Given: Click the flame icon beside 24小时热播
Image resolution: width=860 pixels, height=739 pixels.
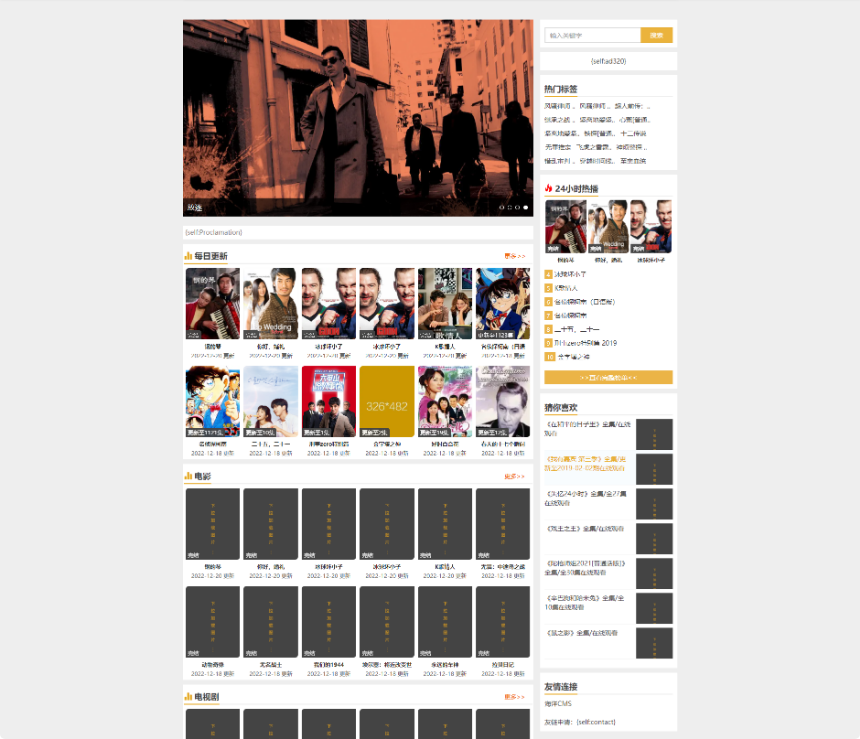Looking at the screenshot, I should pyautogui.click(x=548, y=188).
